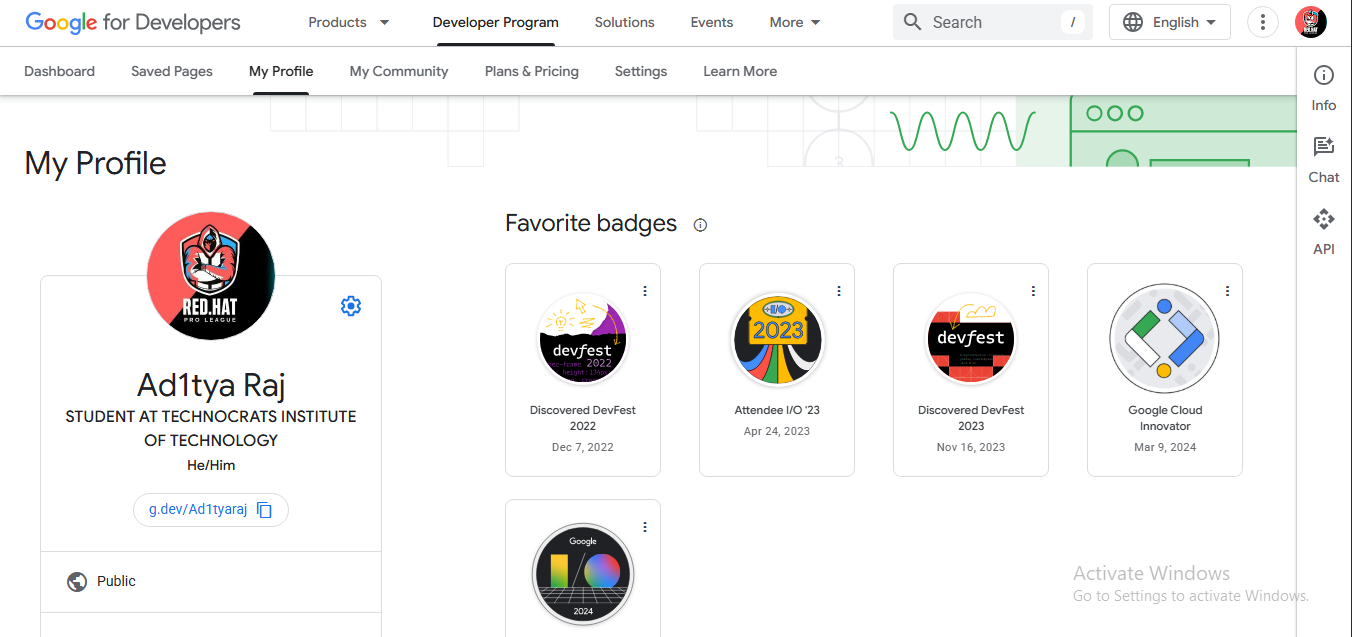
Task: Expand the More dropdown menu
Action: point(795,22)
